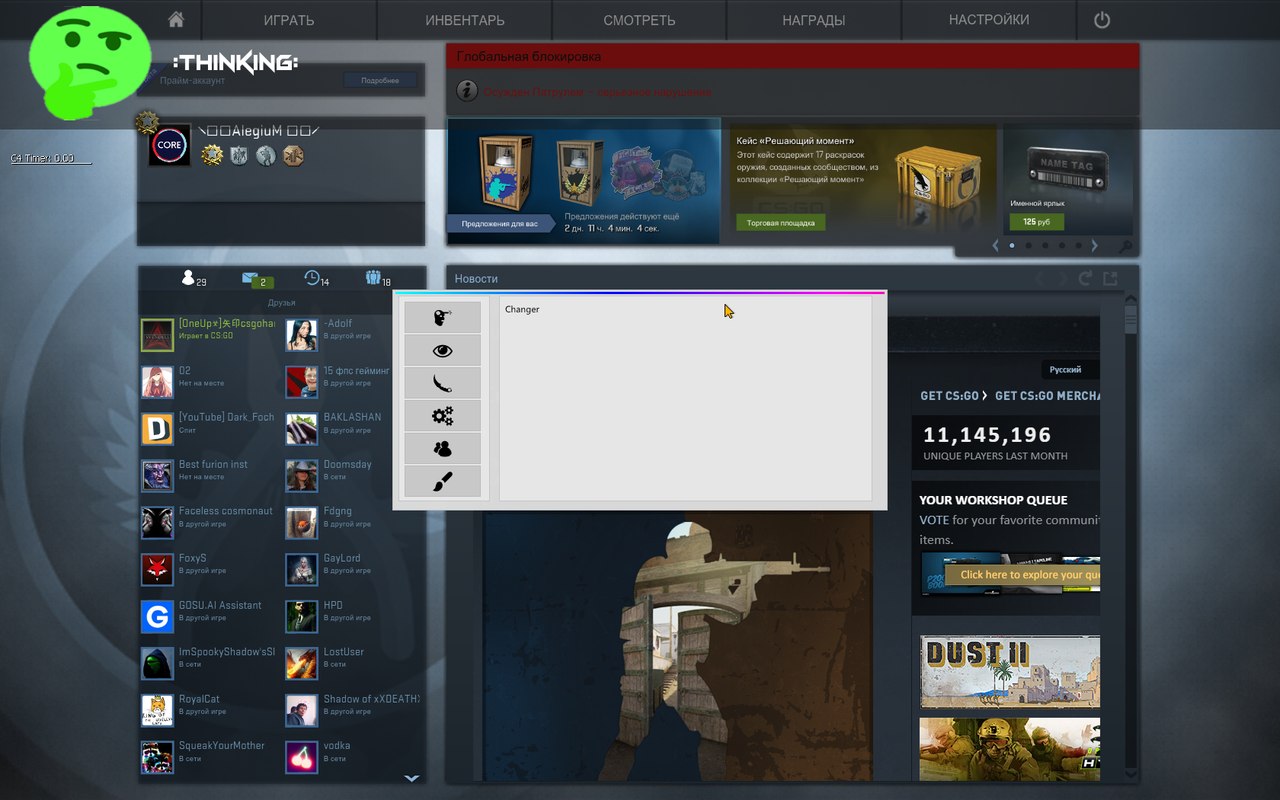
Task: Select friend -Adolf in the friends list
Action: click(354, 335)
